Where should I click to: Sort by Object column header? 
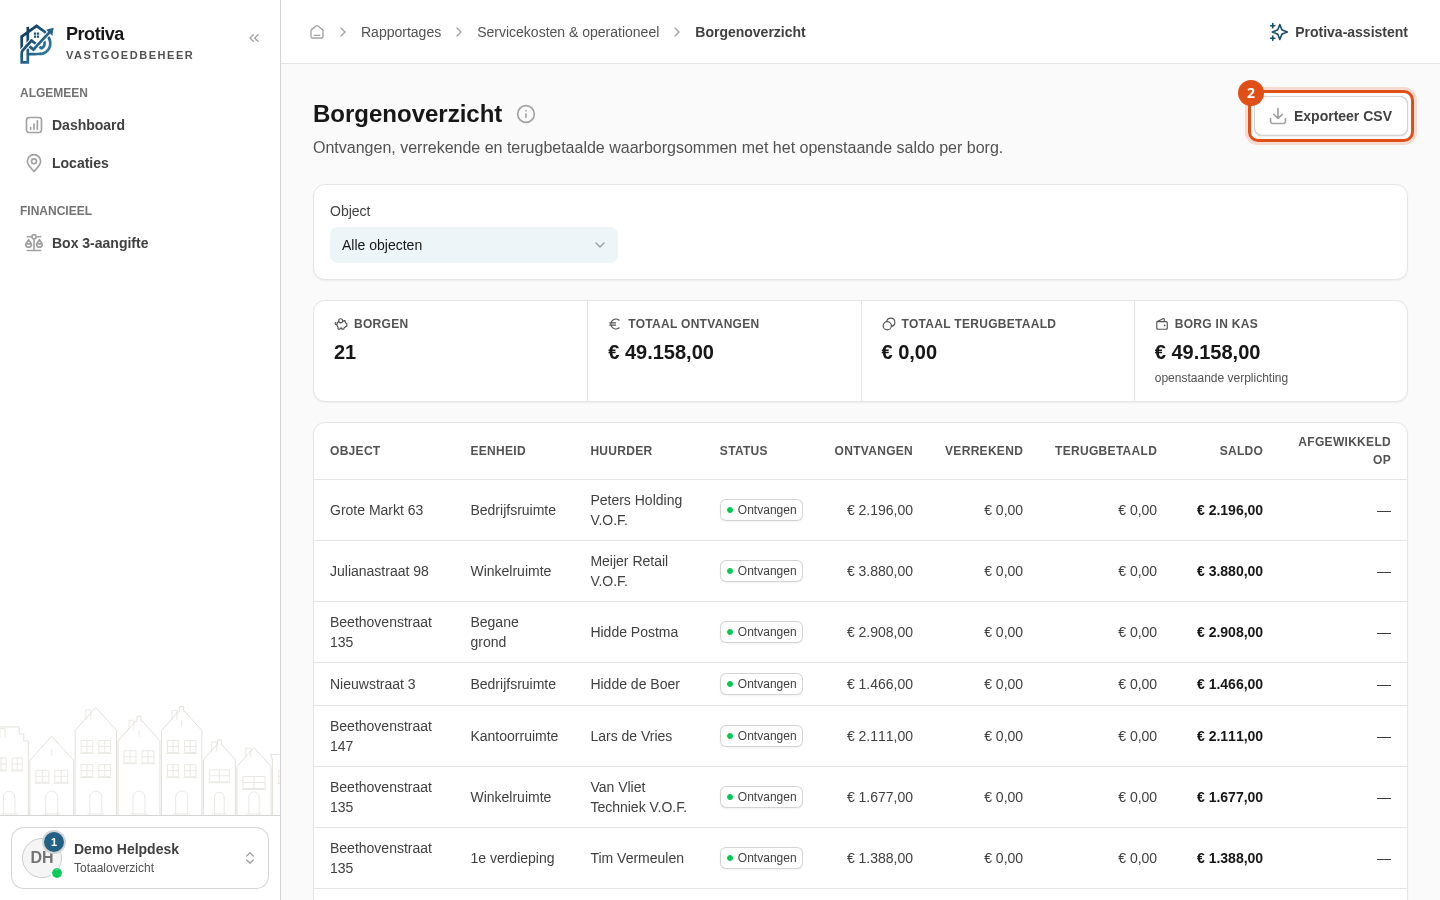coord(355,451)
